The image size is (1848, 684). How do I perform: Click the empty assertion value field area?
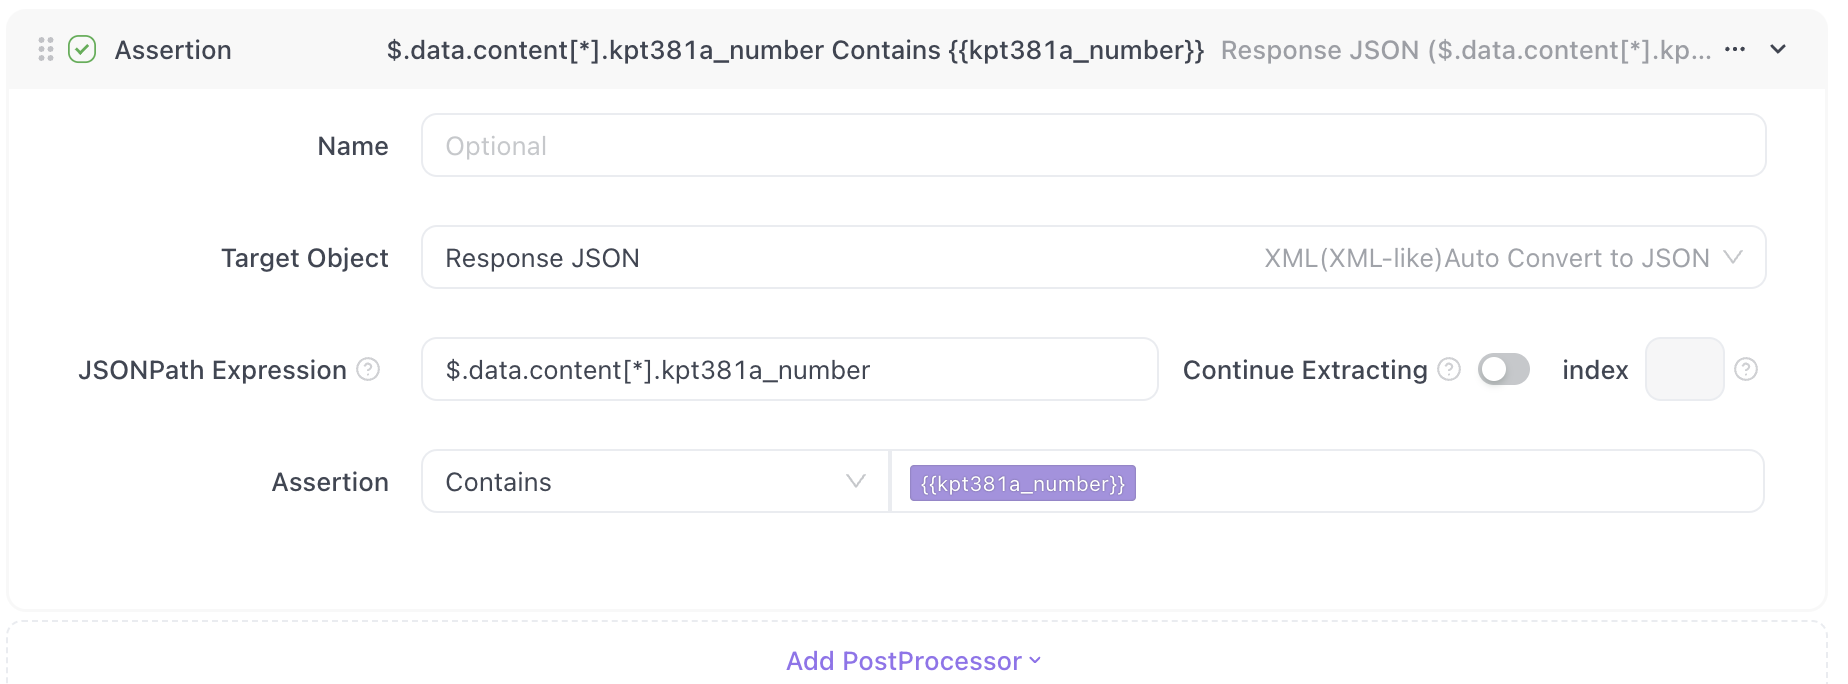tap(1448, 482)
